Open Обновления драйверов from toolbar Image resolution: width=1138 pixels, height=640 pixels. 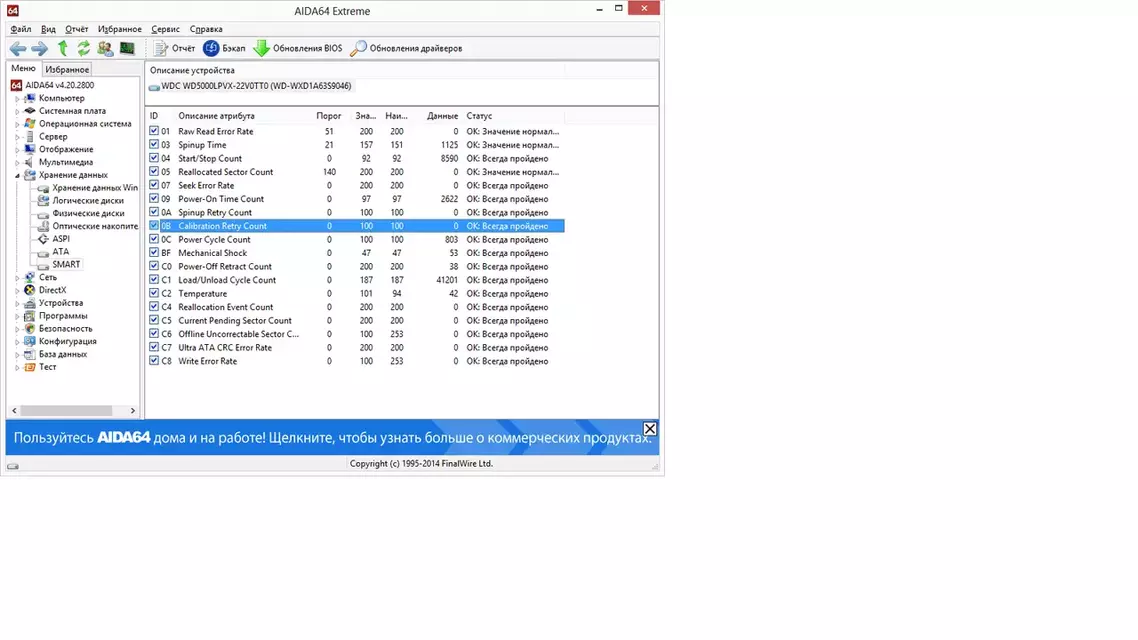(x=406, y=49)
